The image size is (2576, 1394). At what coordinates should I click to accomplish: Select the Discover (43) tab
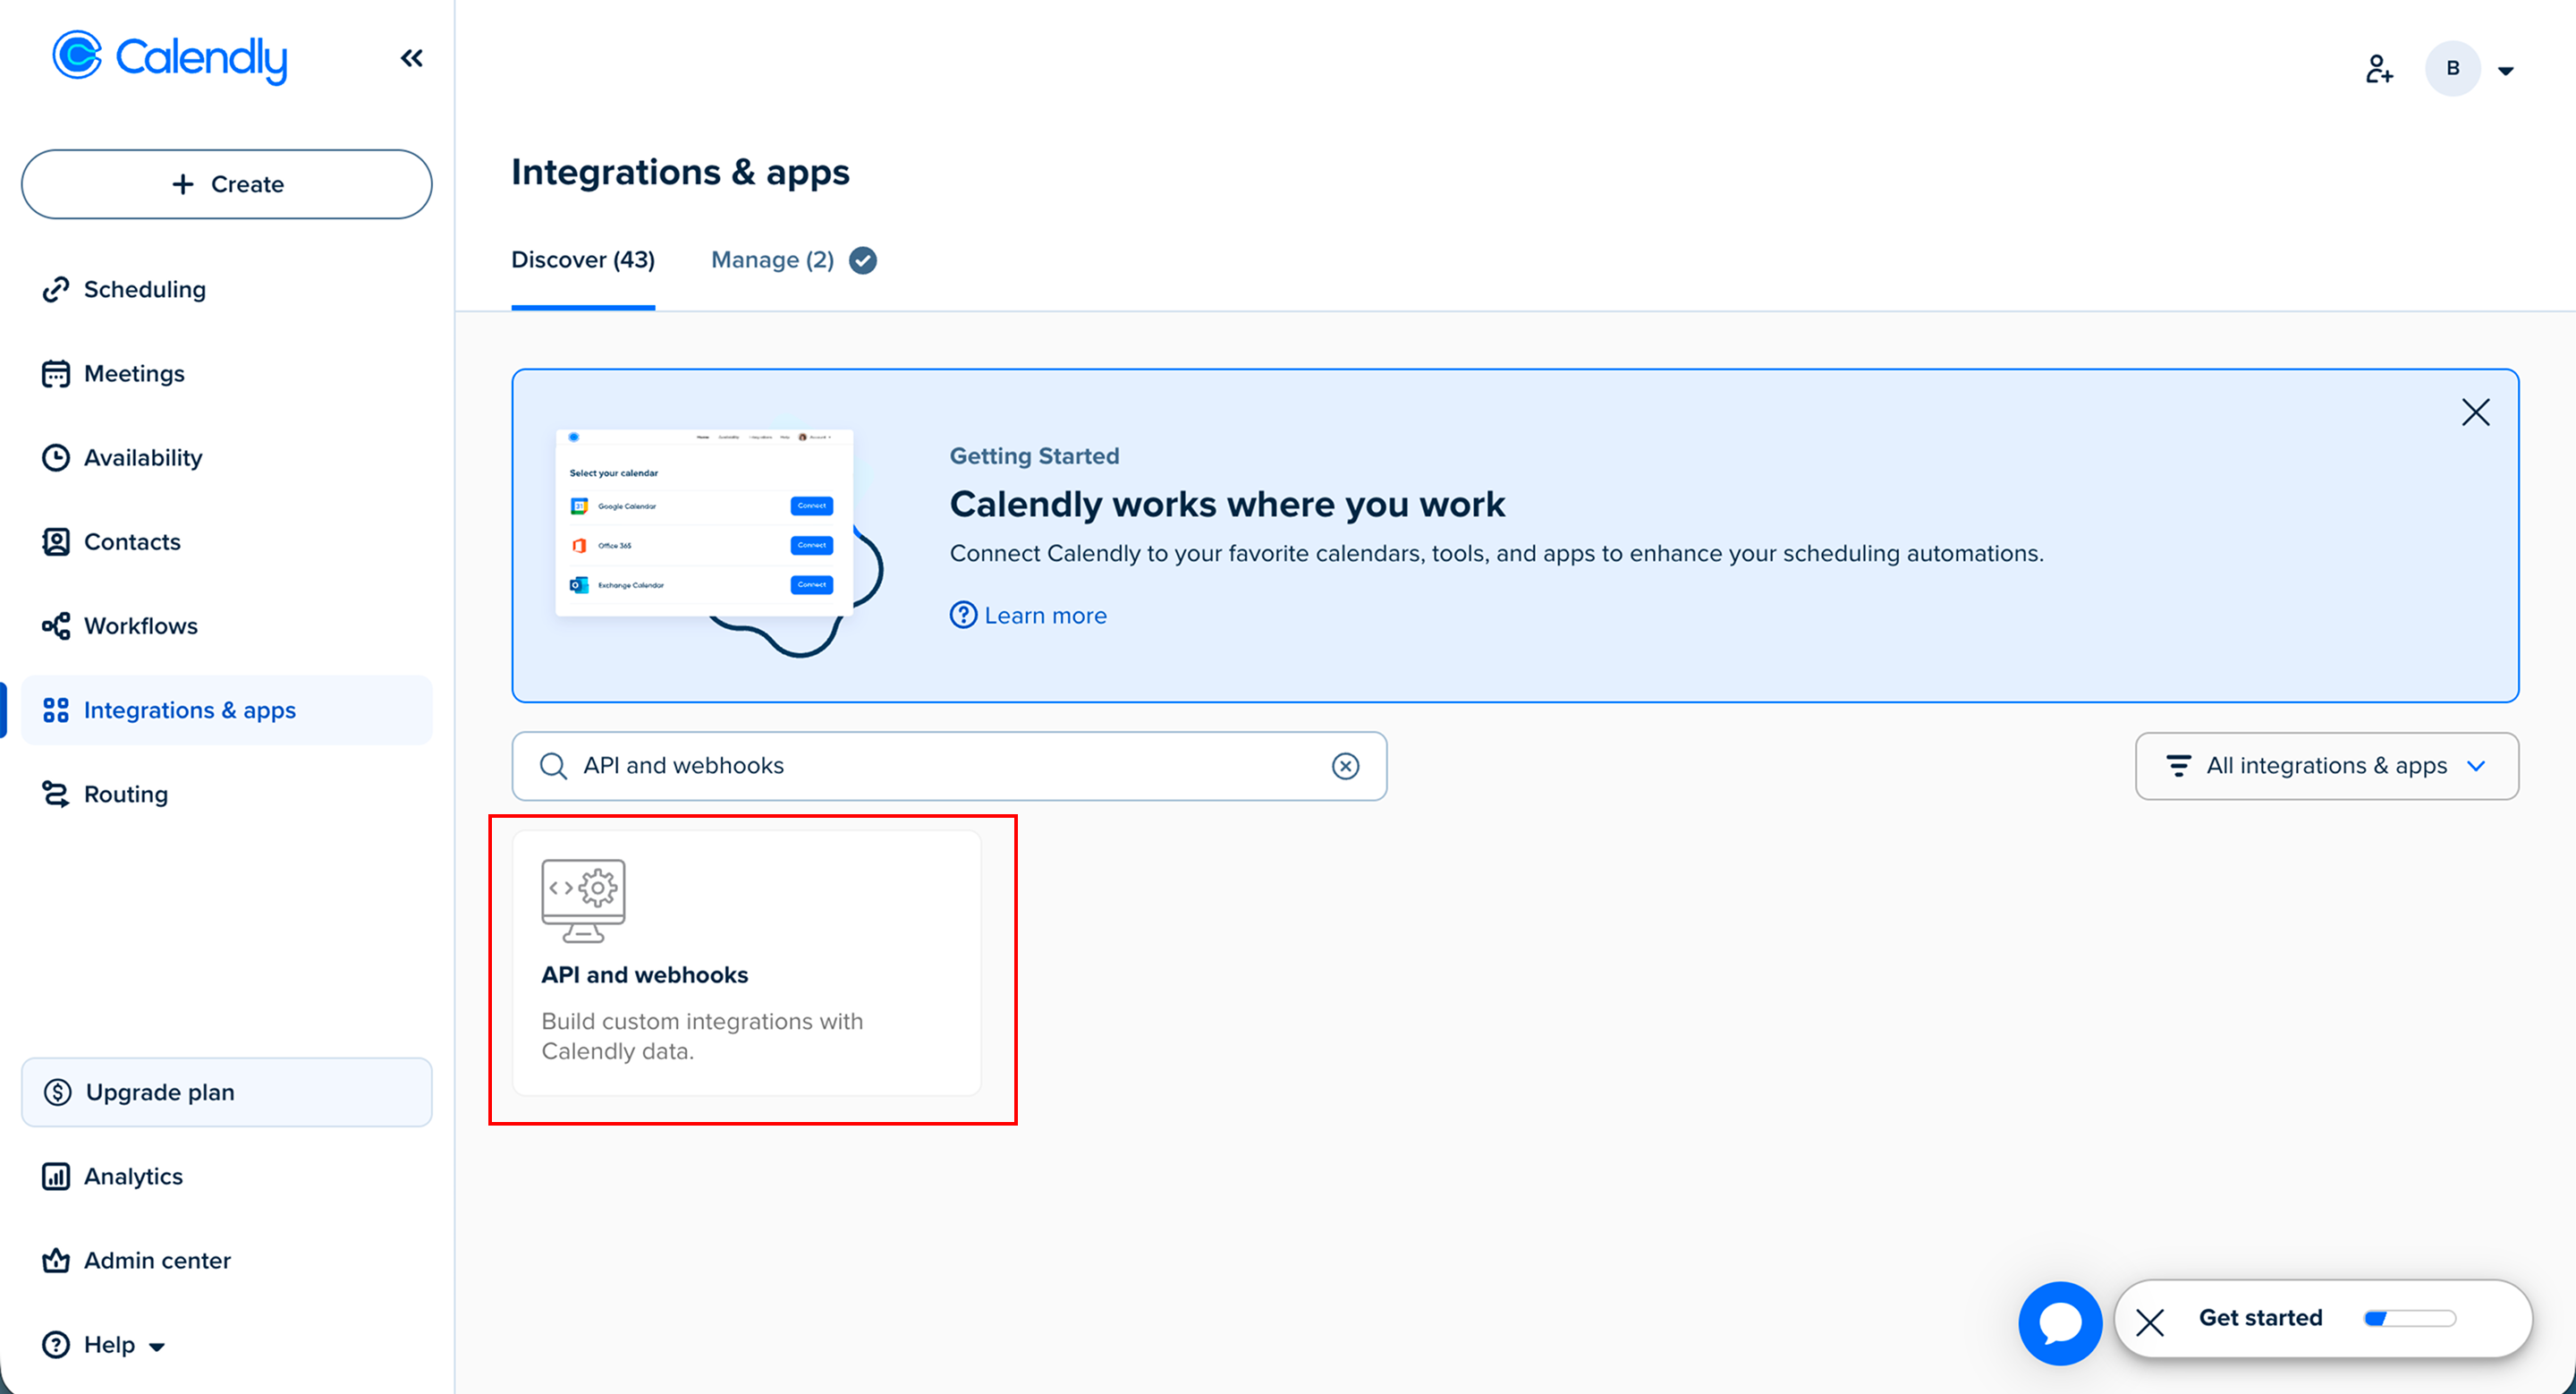point(583,260)
